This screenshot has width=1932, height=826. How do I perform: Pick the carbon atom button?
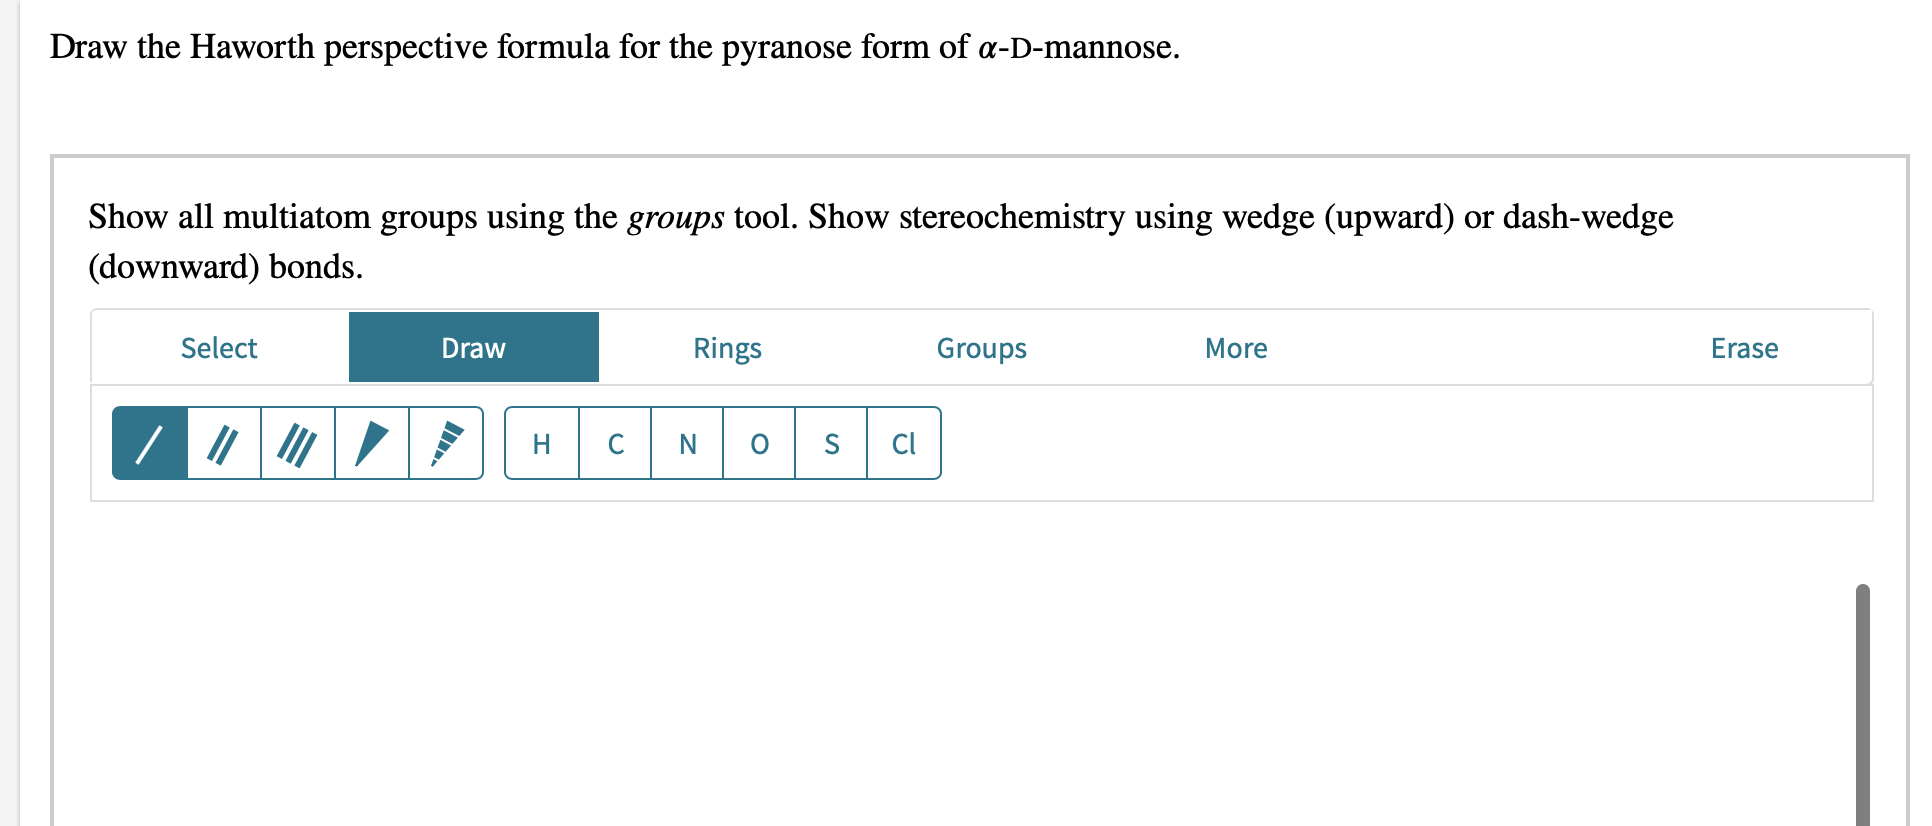pos(615,443)
